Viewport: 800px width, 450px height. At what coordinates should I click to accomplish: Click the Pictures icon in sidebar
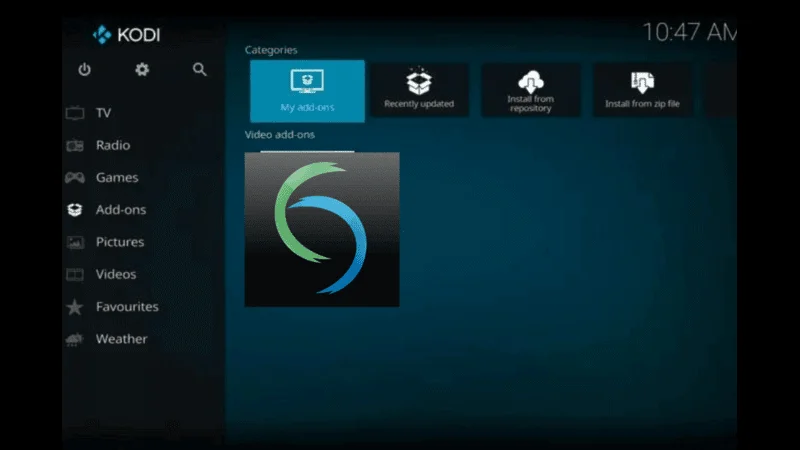(x=75, y=242)
